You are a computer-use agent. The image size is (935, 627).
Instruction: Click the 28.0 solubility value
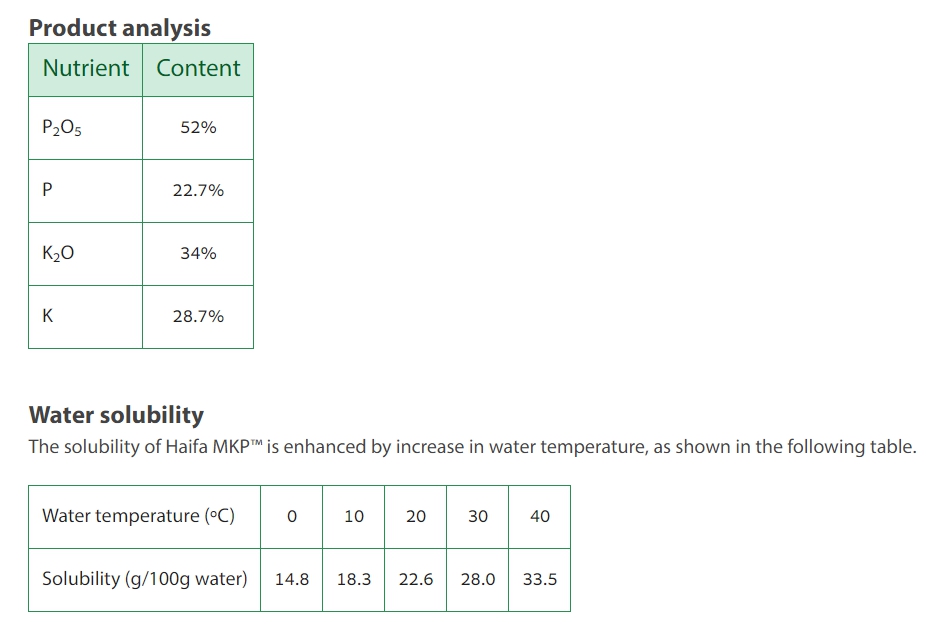(478, 579)
